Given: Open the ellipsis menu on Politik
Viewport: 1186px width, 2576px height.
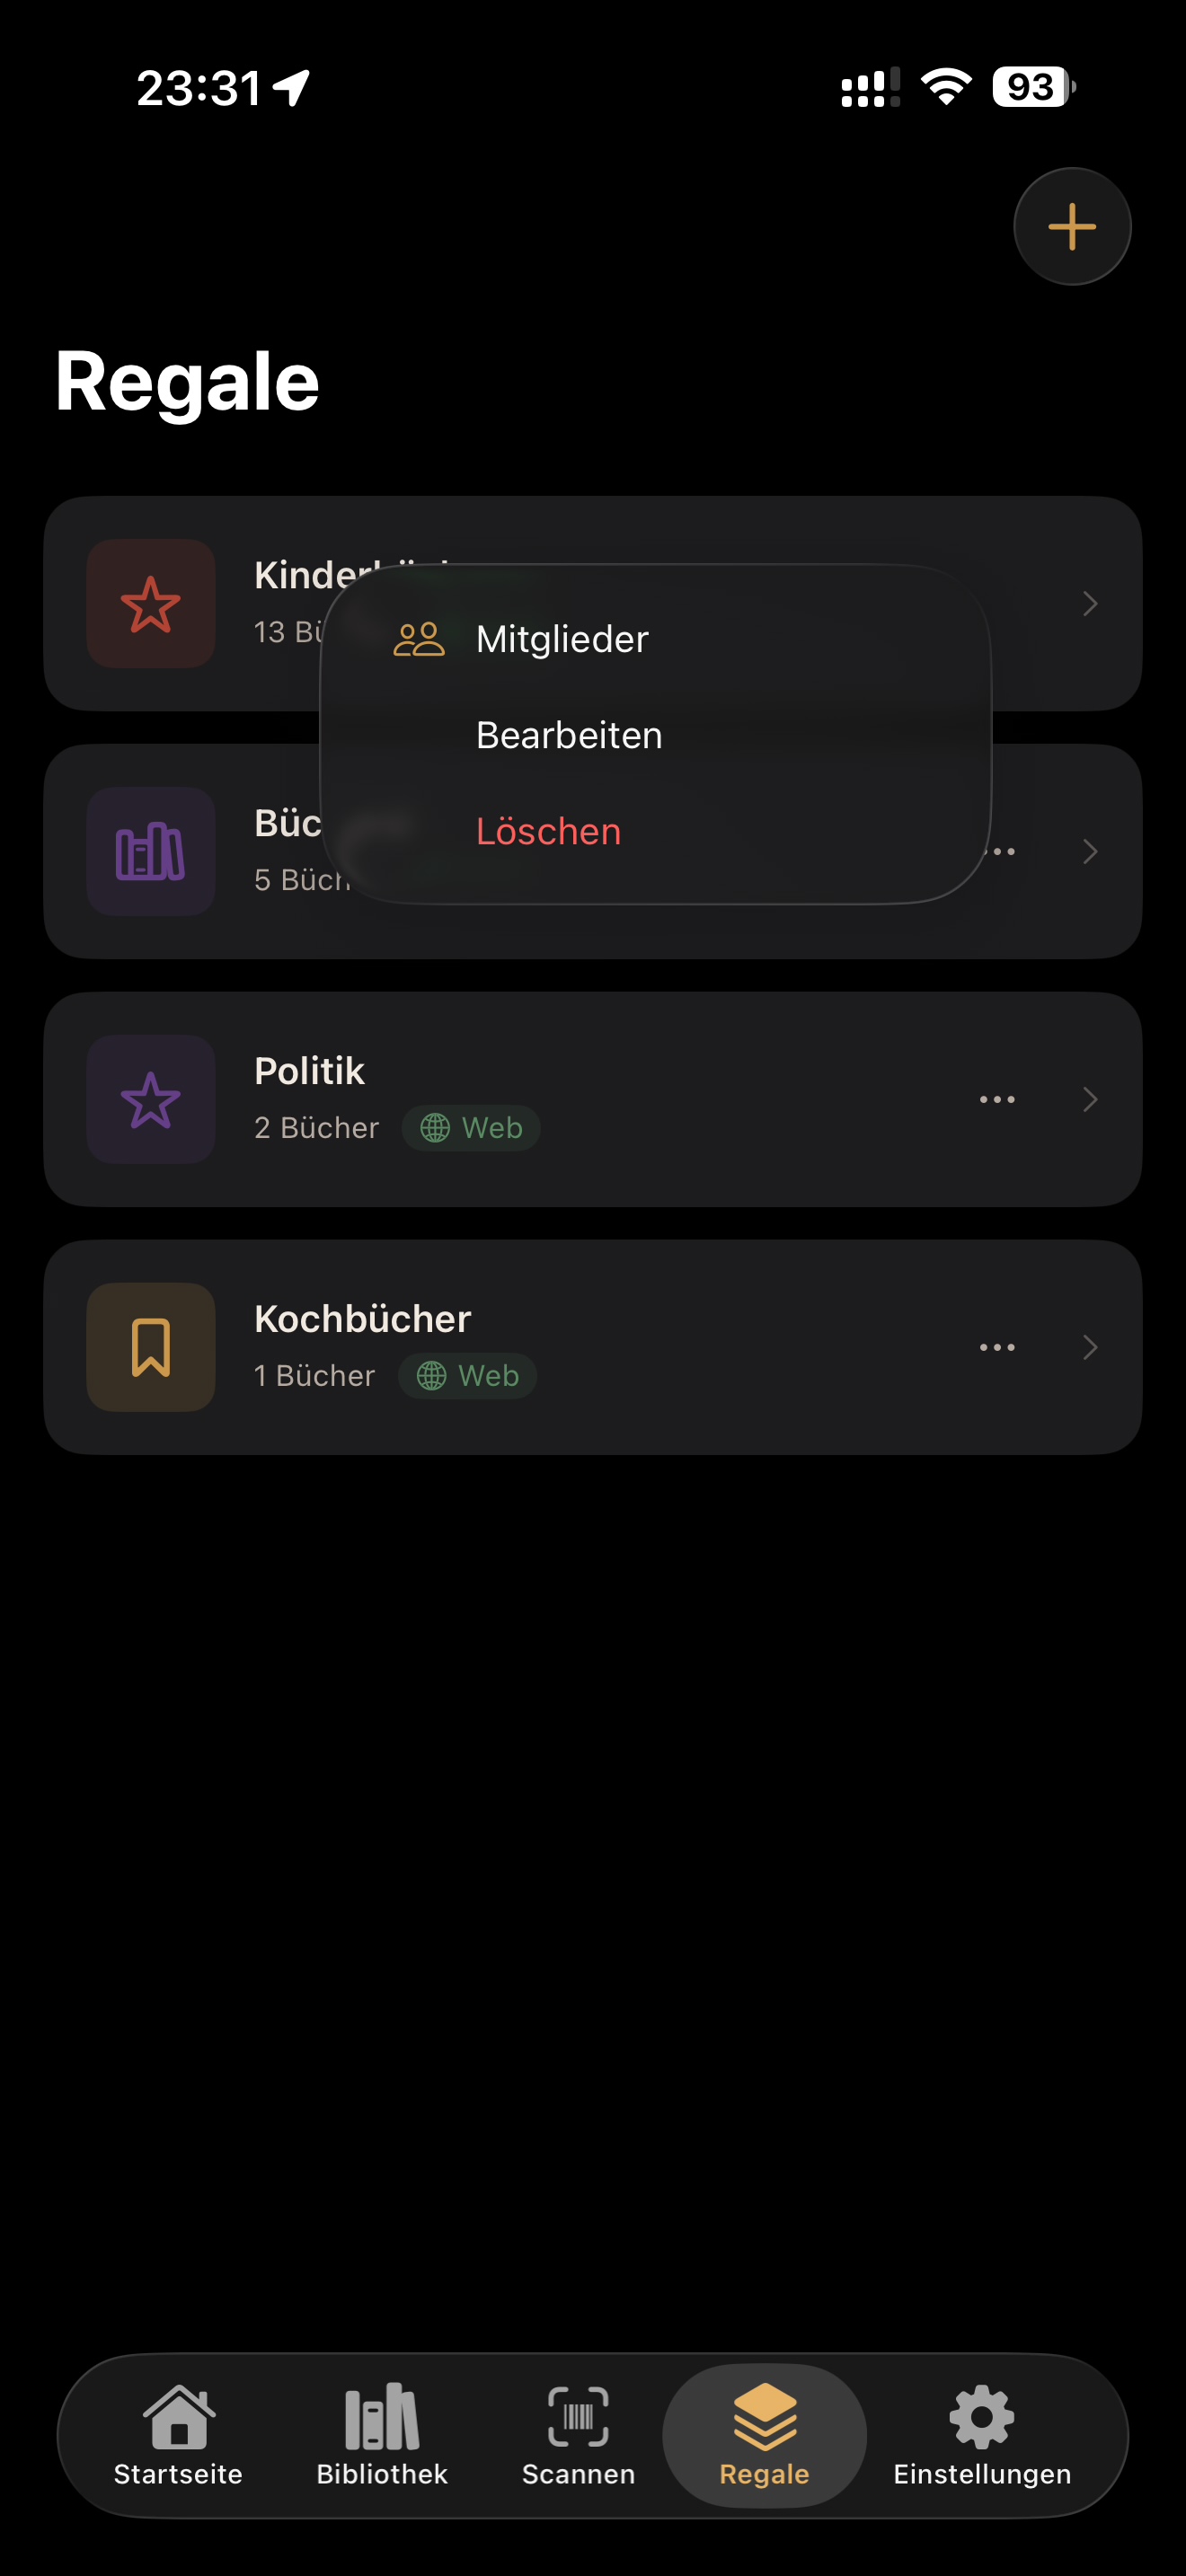Looking at the screenshot, I should [996, 1098].
